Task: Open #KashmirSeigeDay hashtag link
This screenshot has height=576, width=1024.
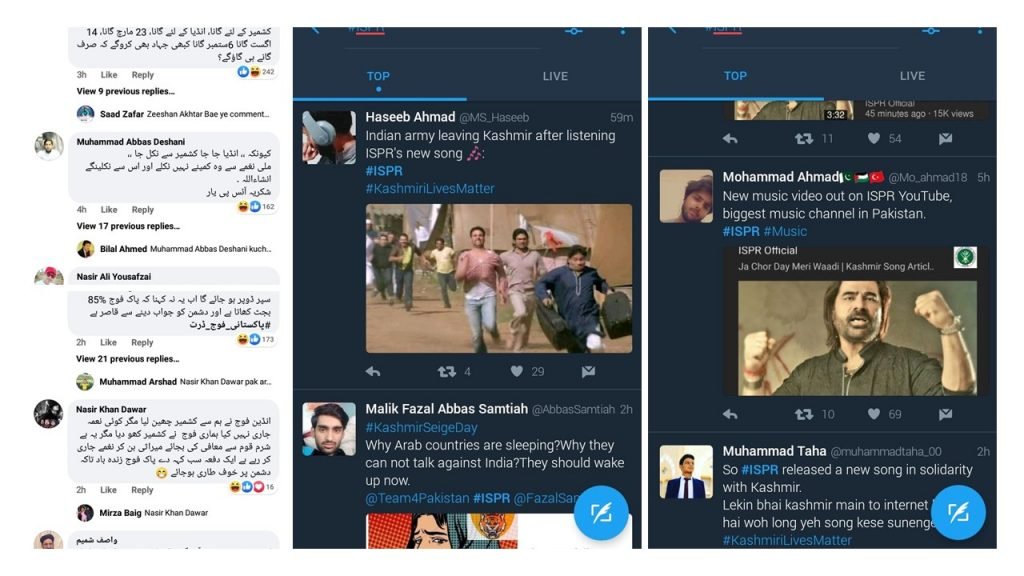Action: [x=421, y=428]
